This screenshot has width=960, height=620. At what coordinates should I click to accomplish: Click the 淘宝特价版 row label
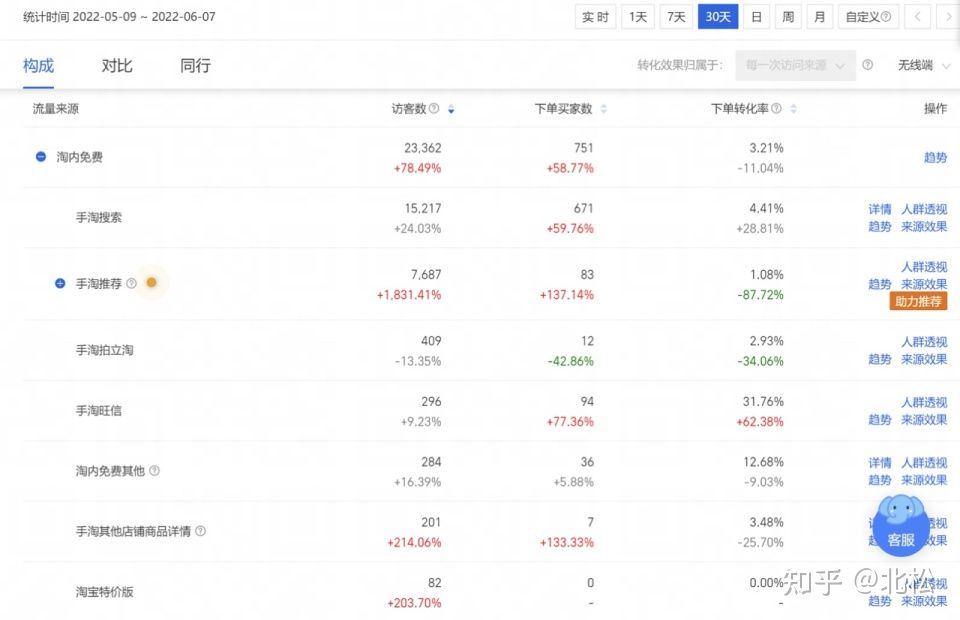[x=104, y=591]
